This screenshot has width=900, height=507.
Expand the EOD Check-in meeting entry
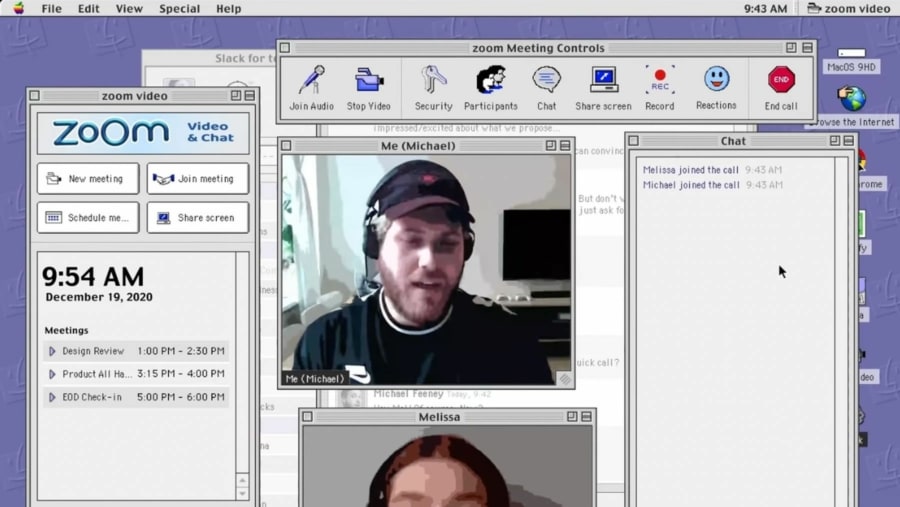pyautogui.click(x=52, y=397)
